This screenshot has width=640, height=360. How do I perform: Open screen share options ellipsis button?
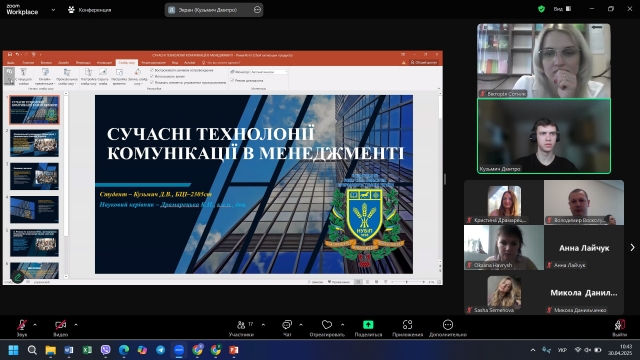pyautogui.click(x=257, y=10)
